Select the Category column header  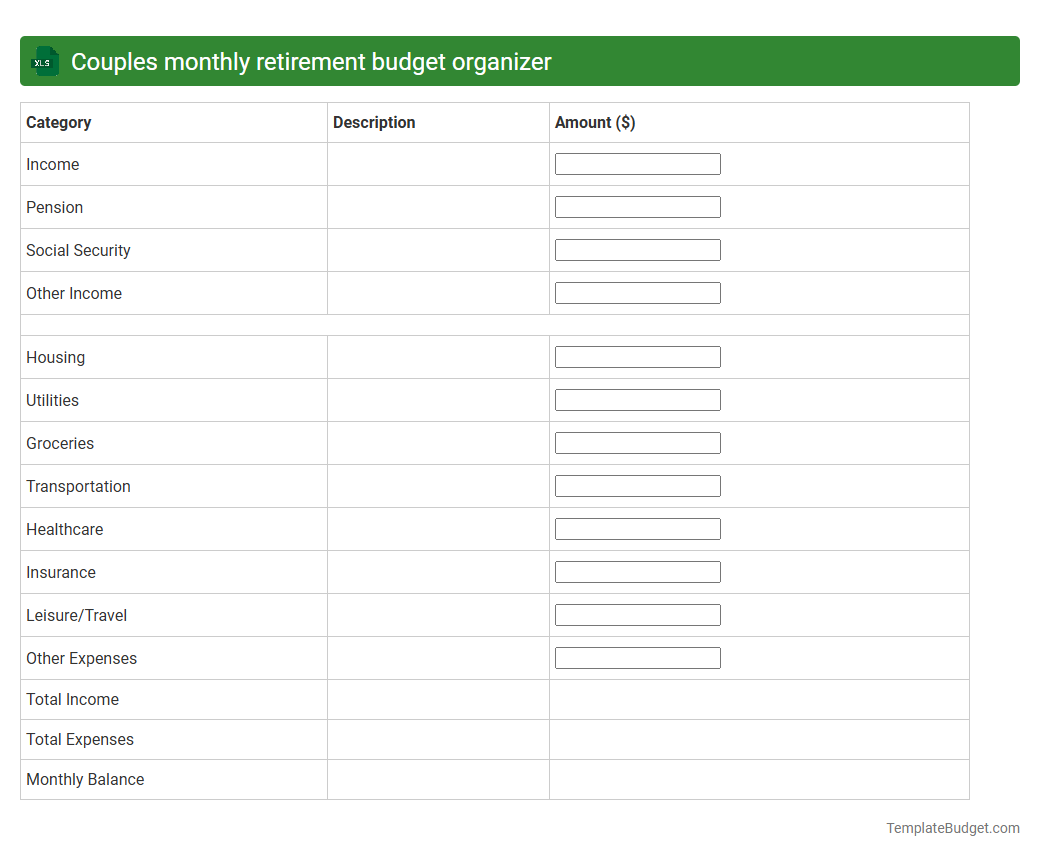click(x=59, y=122)
